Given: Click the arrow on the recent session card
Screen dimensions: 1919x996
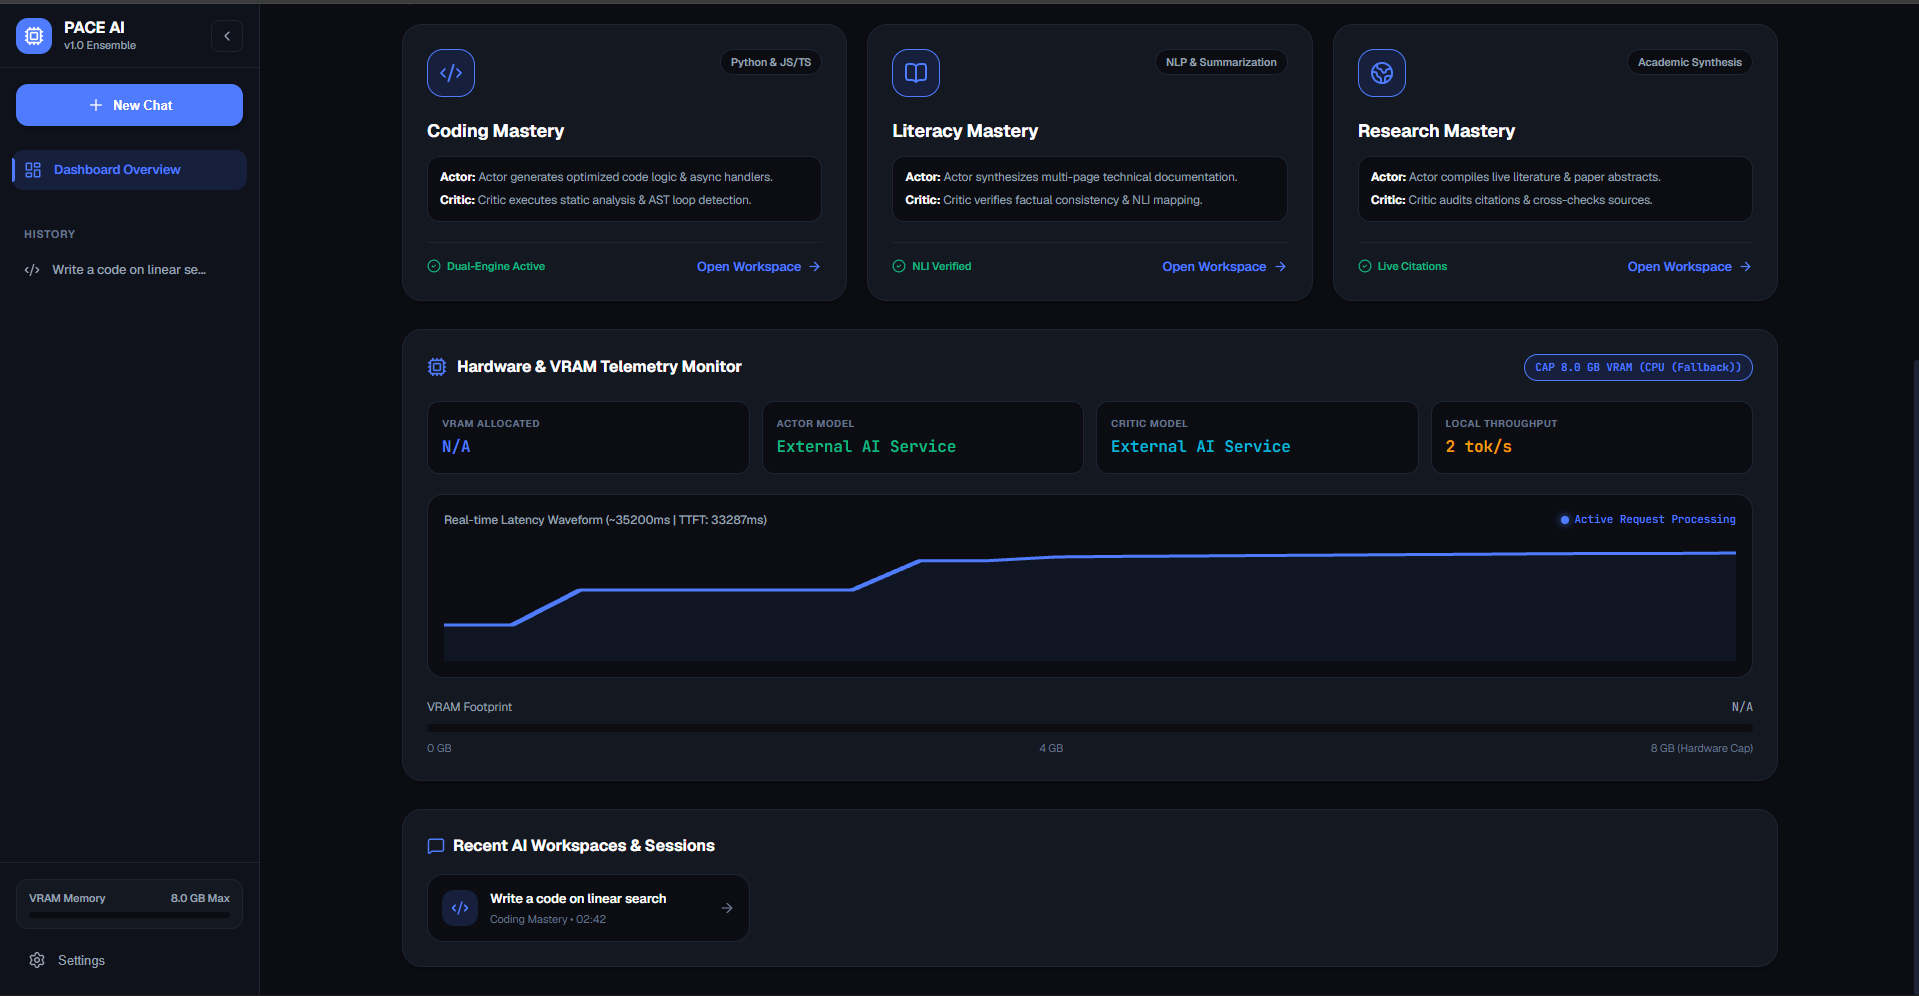Looking at the screenshot, I should (x=727, y=908).
